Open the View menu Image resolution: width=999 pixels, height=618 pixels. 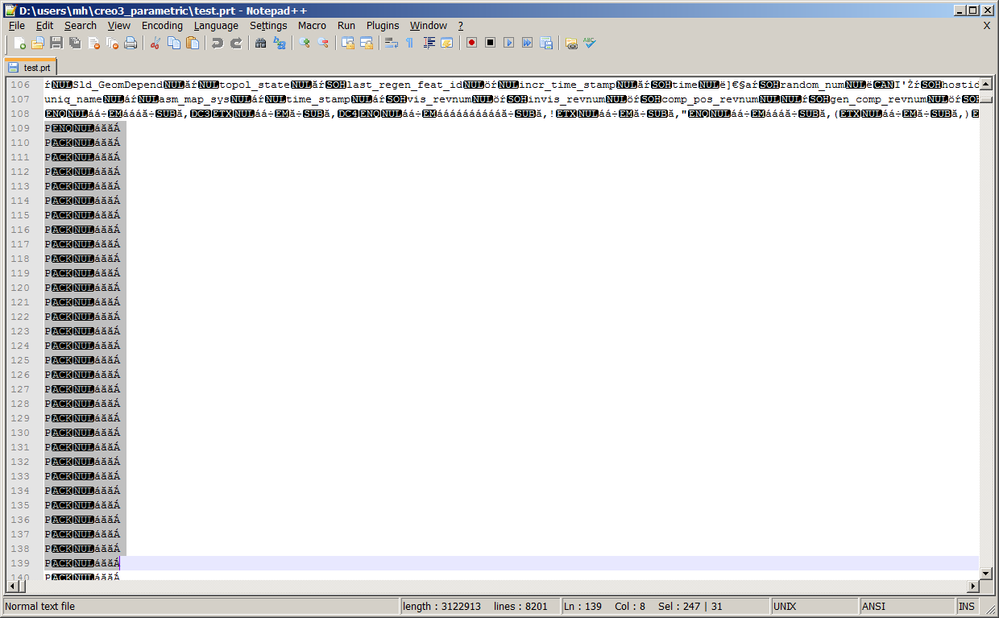pyautogui.click(x=119, y=25)
